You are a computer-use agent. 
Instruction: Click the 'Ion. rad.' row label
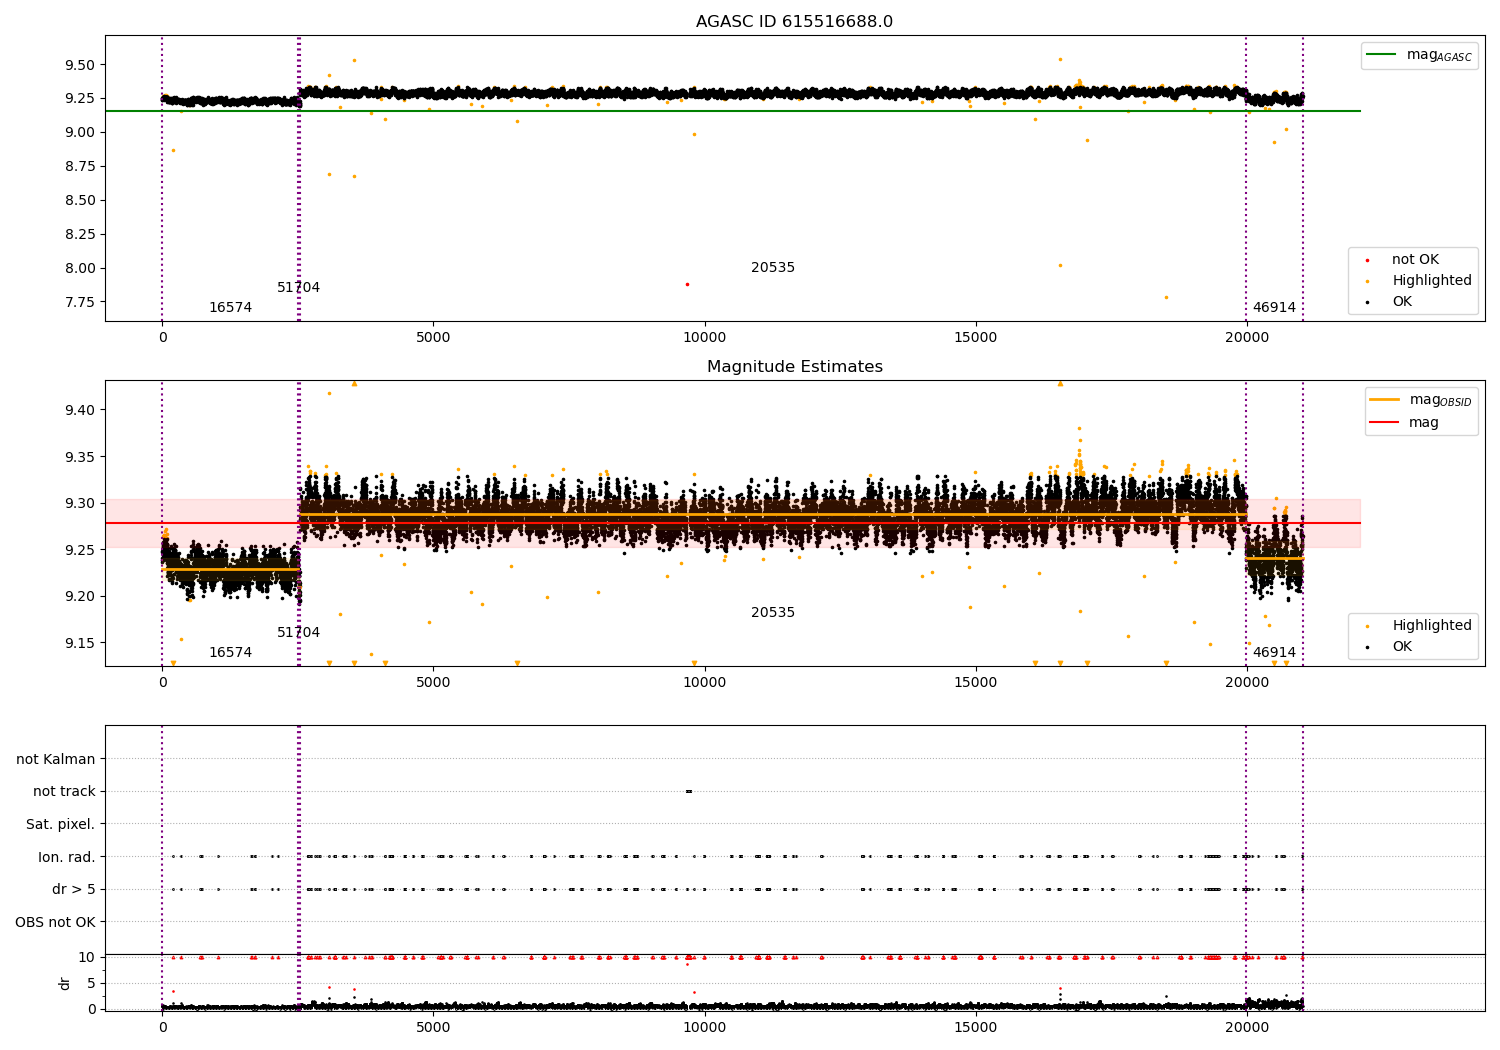click(x=67, y=857)
